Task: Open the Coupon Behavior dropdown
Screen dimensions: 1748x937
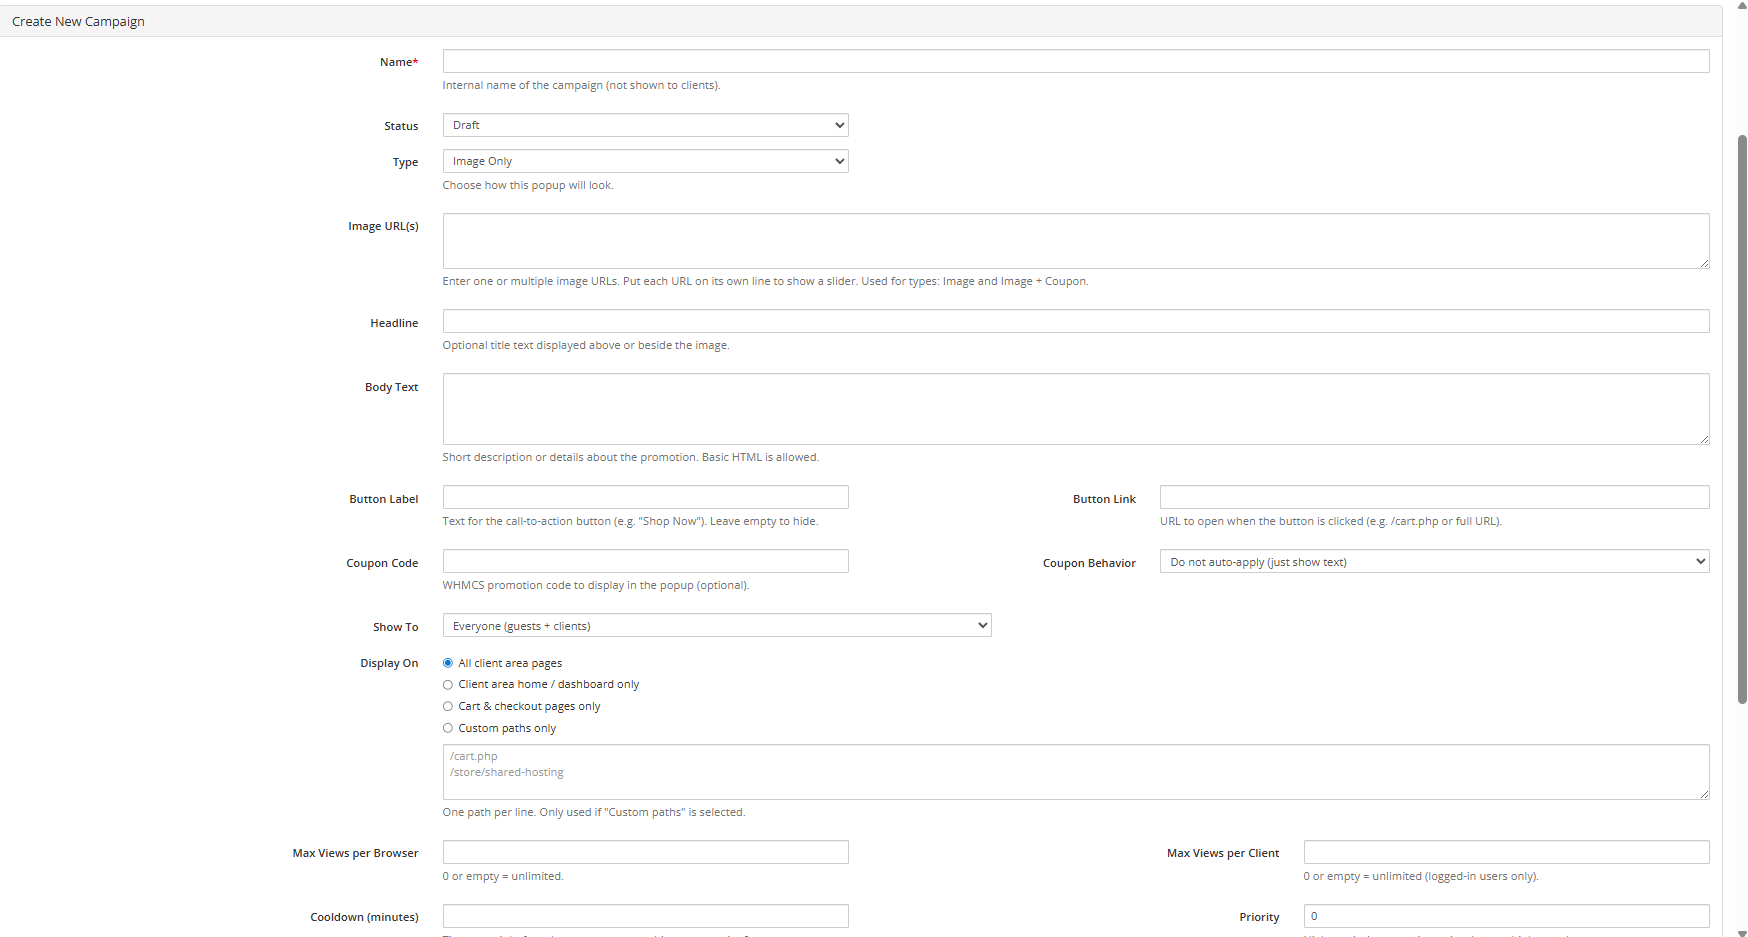Action: click(1434, 562)
